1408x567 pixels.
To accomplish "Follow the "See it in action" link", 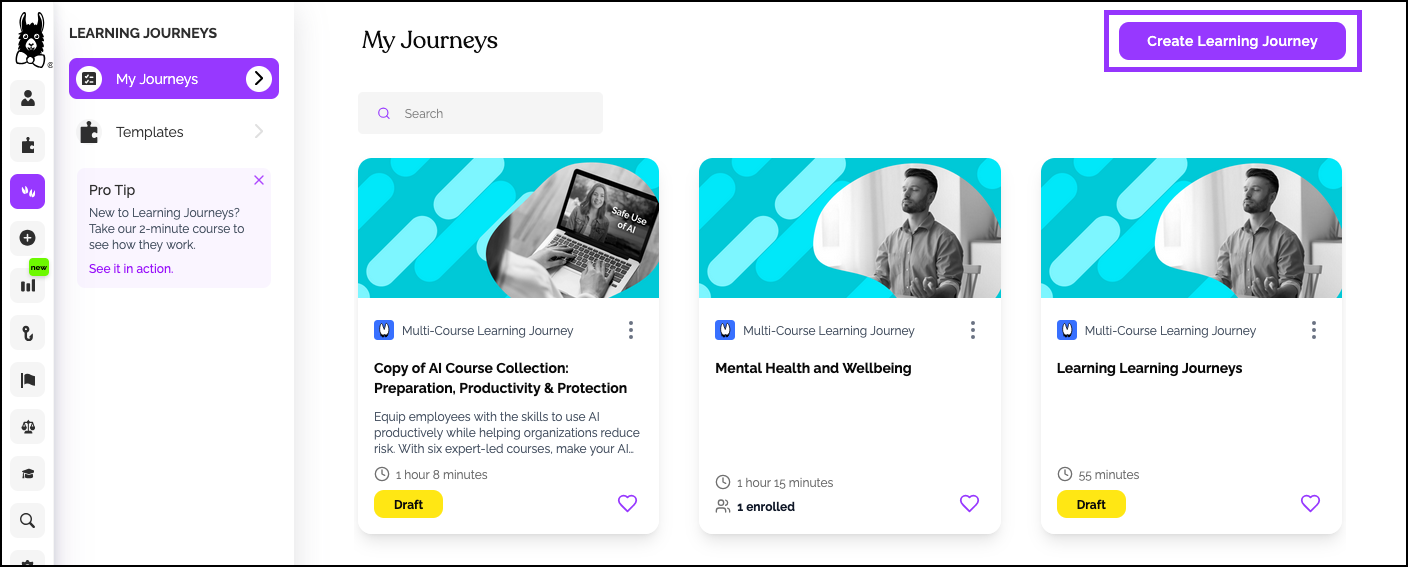I will tap(131, 269).
